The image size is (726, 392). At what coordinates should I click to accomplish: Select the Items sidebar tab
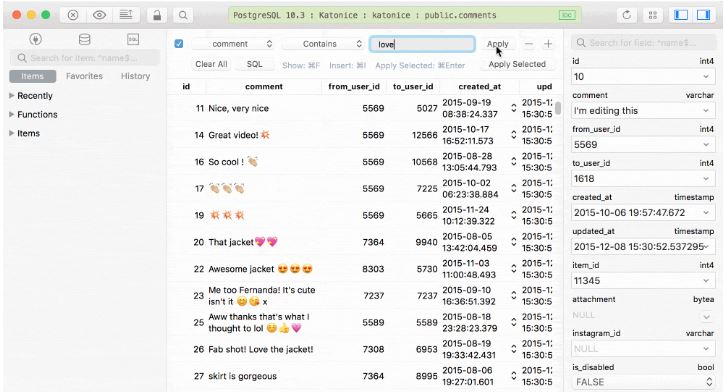(32, 76)
